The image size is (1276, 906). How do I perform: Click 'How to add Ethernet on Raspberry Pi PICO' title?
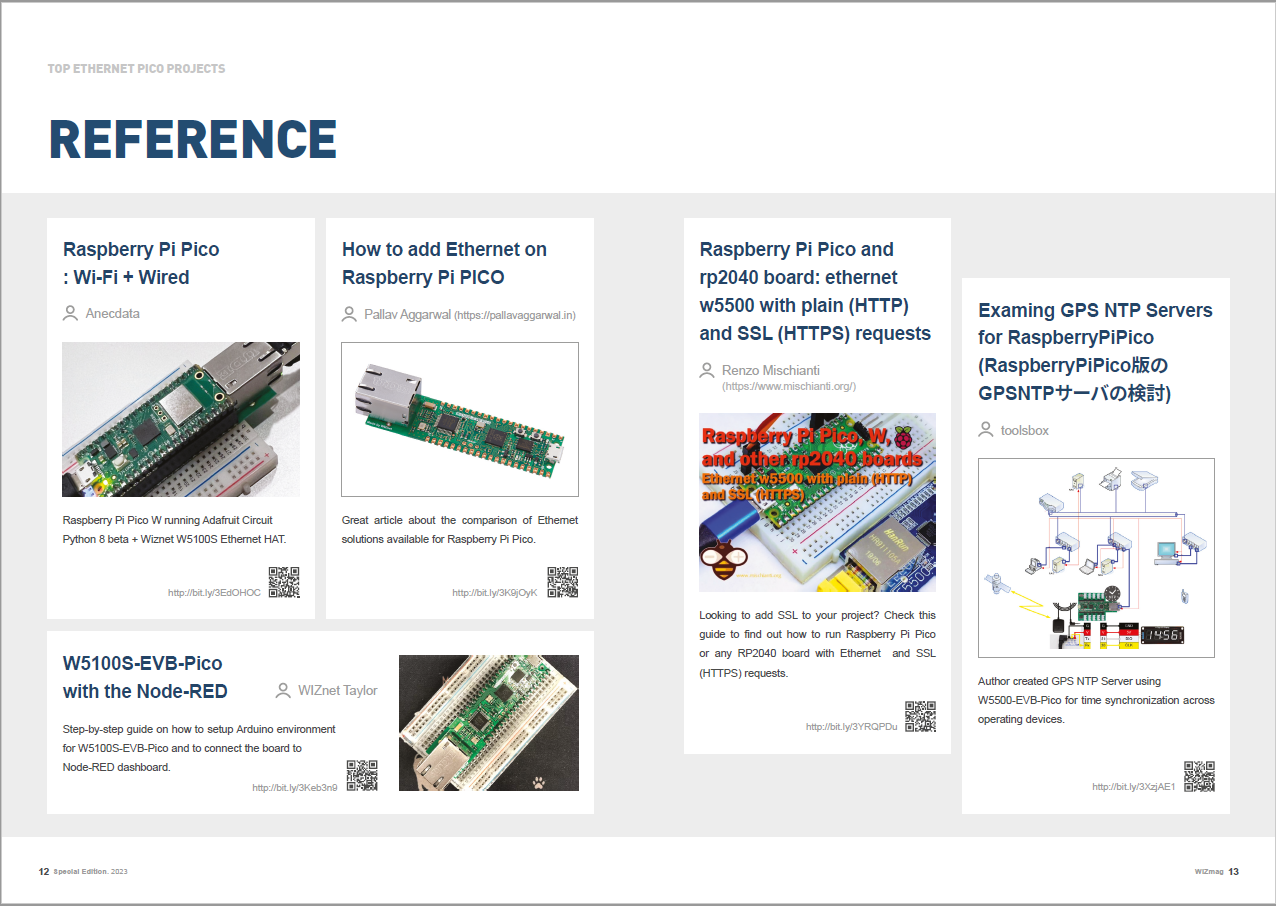445,263
